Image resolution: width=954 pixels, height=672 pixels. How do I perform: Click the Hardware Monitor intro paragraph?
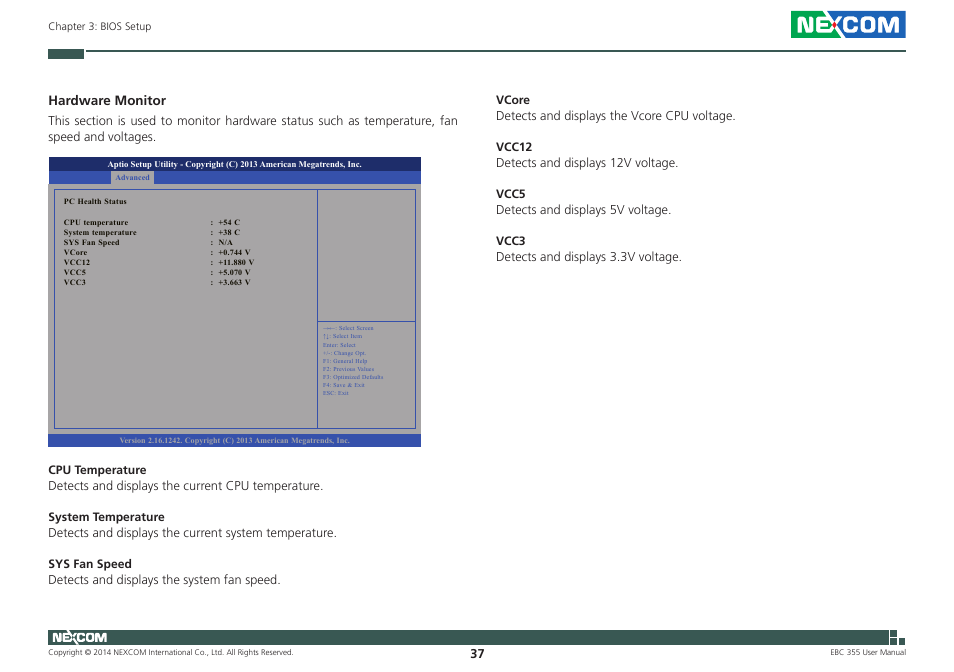(253, 128)
